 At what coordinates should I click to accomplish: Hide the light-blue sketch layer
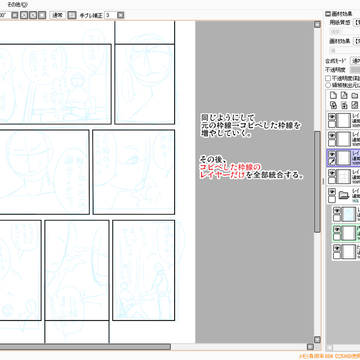[x=337, y=211]
